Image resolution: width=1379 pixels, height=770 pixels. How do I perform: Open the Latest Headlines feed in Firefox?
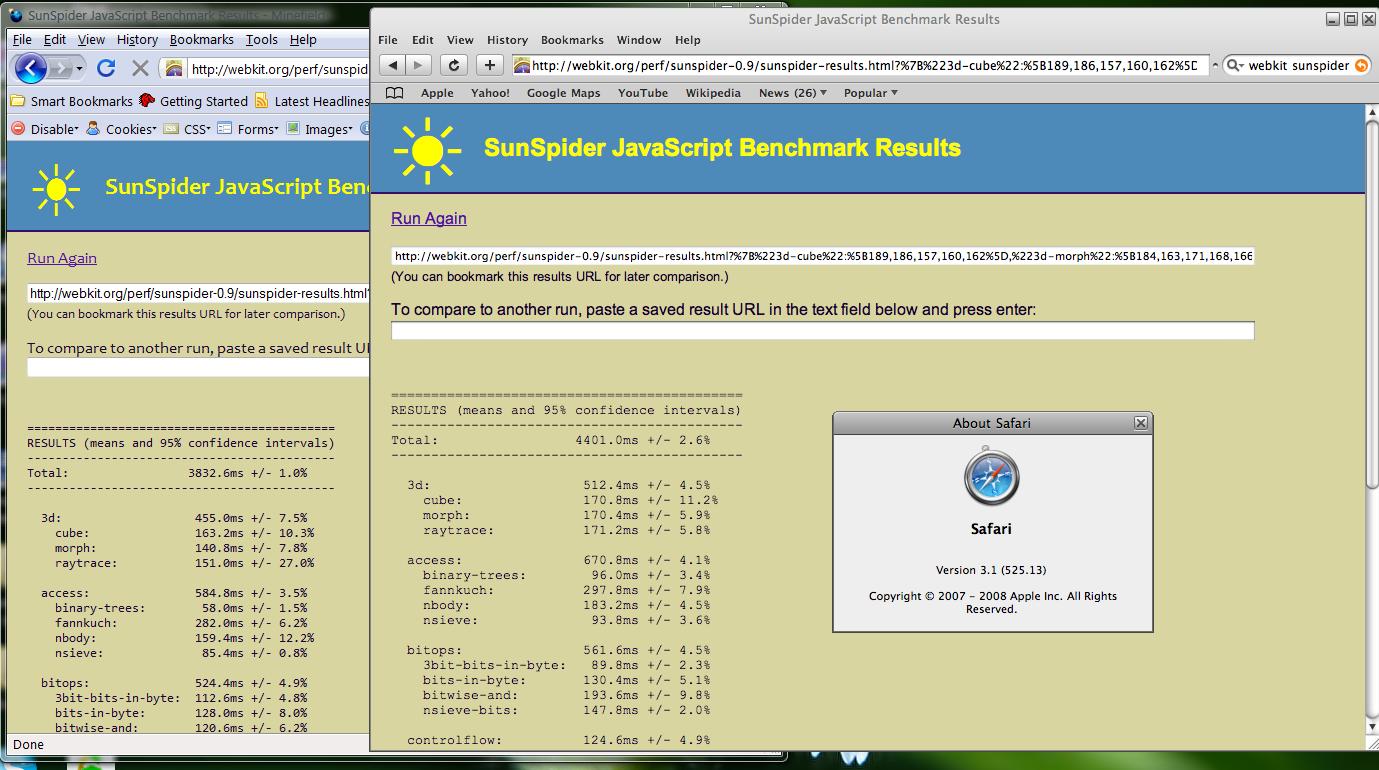pyautogui.click(x=312, y=101)
